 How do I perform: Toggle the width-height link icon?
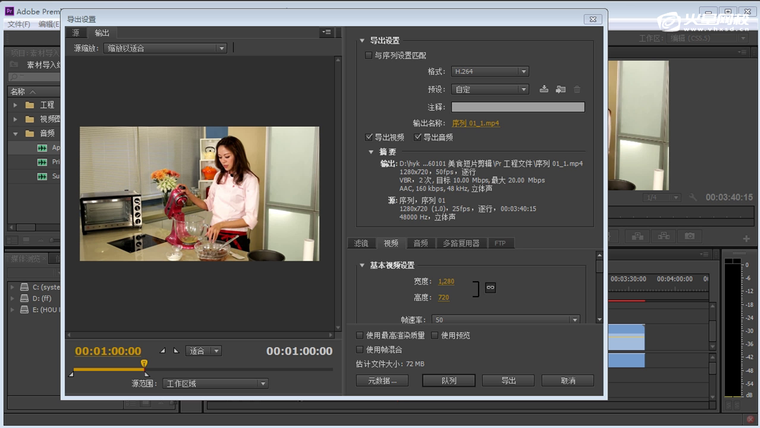tap(490, 288)
